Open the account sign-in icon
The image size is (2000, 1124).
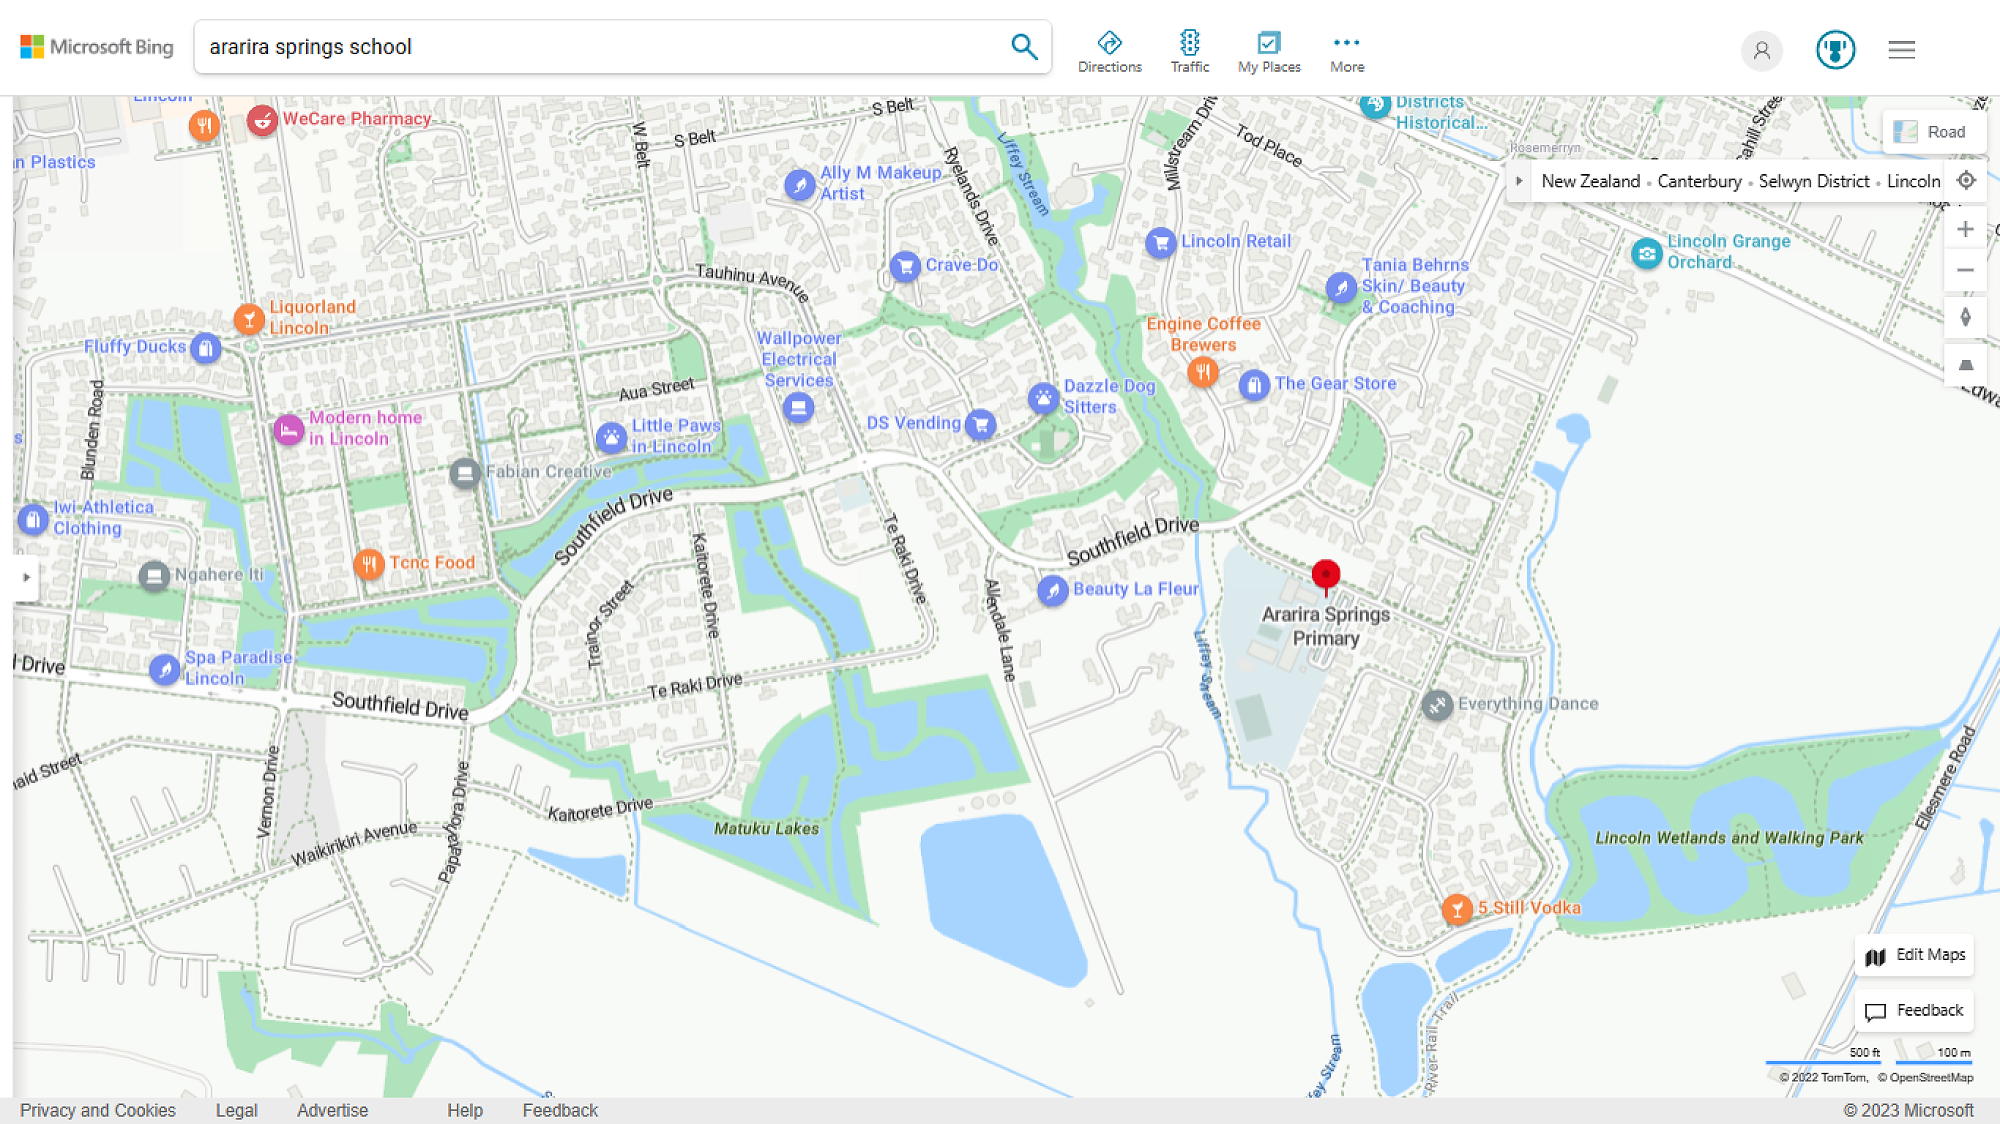coord(1761,50)
